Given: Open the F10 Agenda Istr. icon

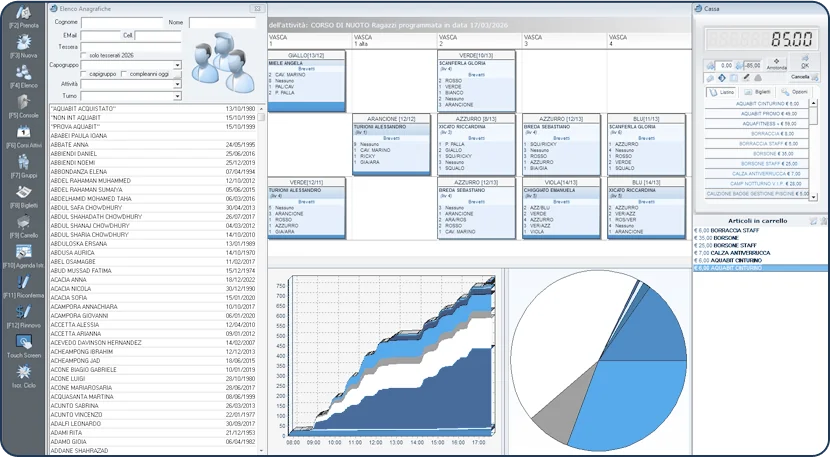Looking at the screenshot, I should [x=23, y=252].
